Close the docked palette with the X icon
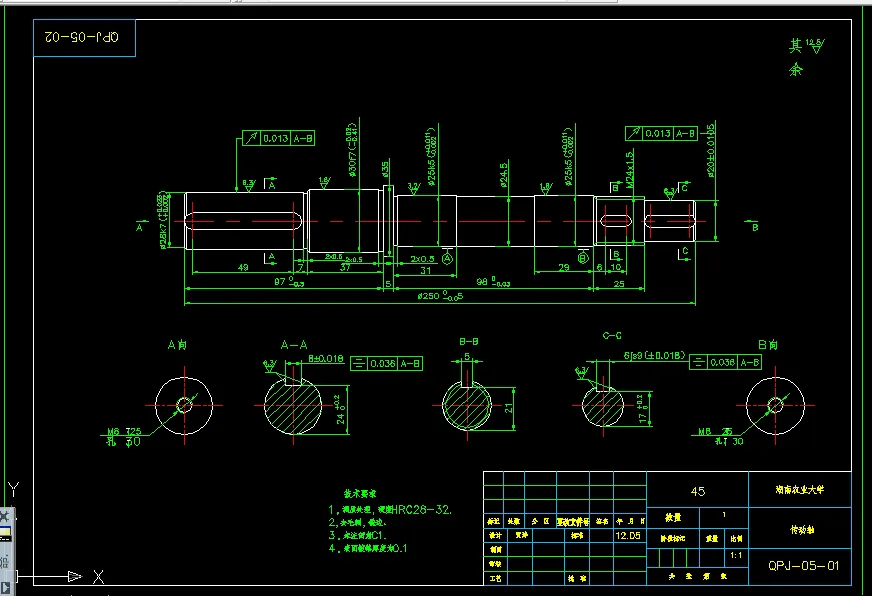872x596 pixels. tap(4, 516)
